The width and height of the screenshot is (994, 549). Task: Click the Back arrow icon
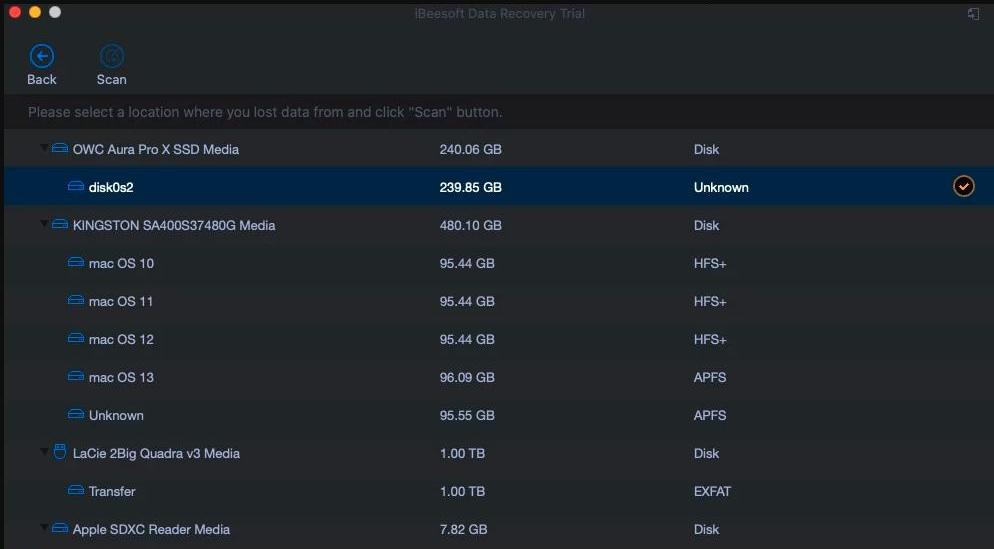tap(42, 56)
